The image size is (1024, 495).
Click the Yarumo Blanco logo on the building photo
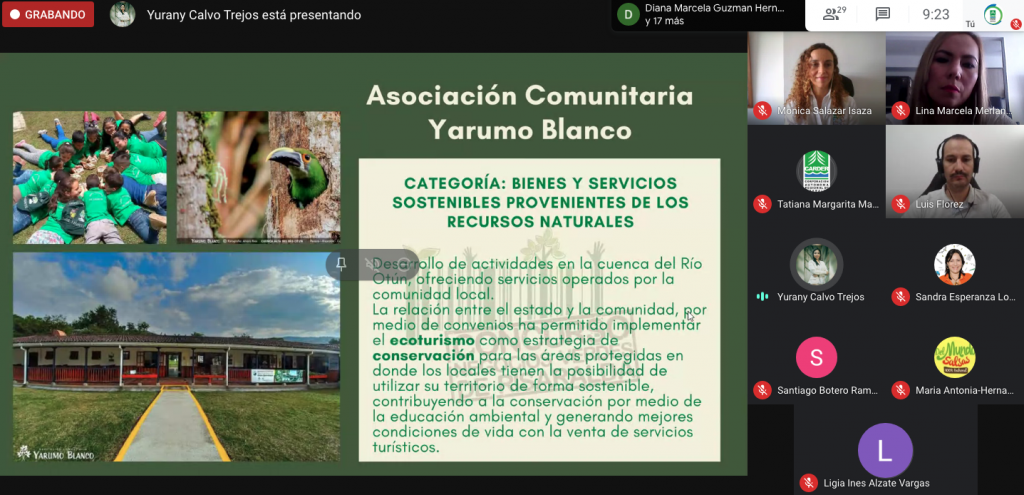[x=56, y=453]
